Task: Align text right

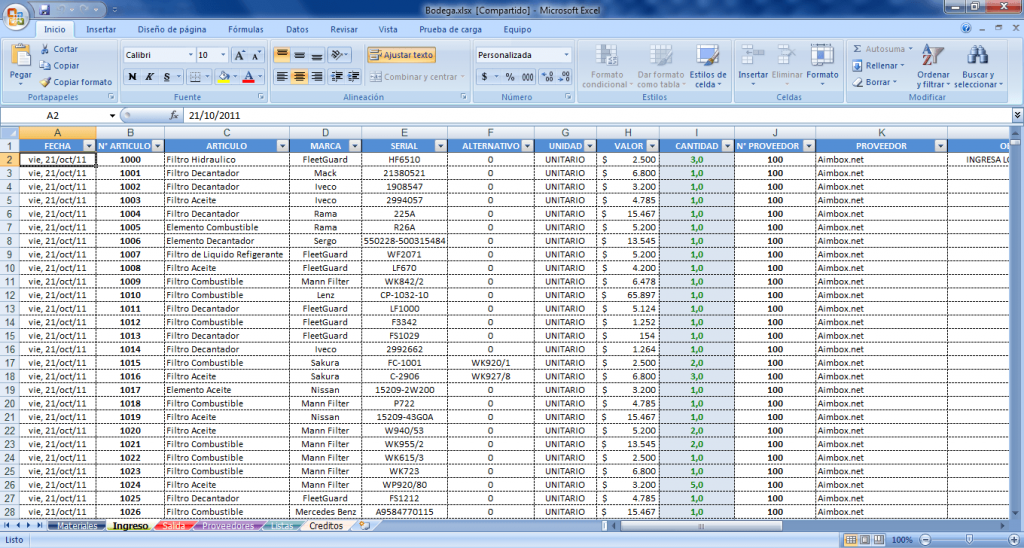Action: [x=317, y=76]
